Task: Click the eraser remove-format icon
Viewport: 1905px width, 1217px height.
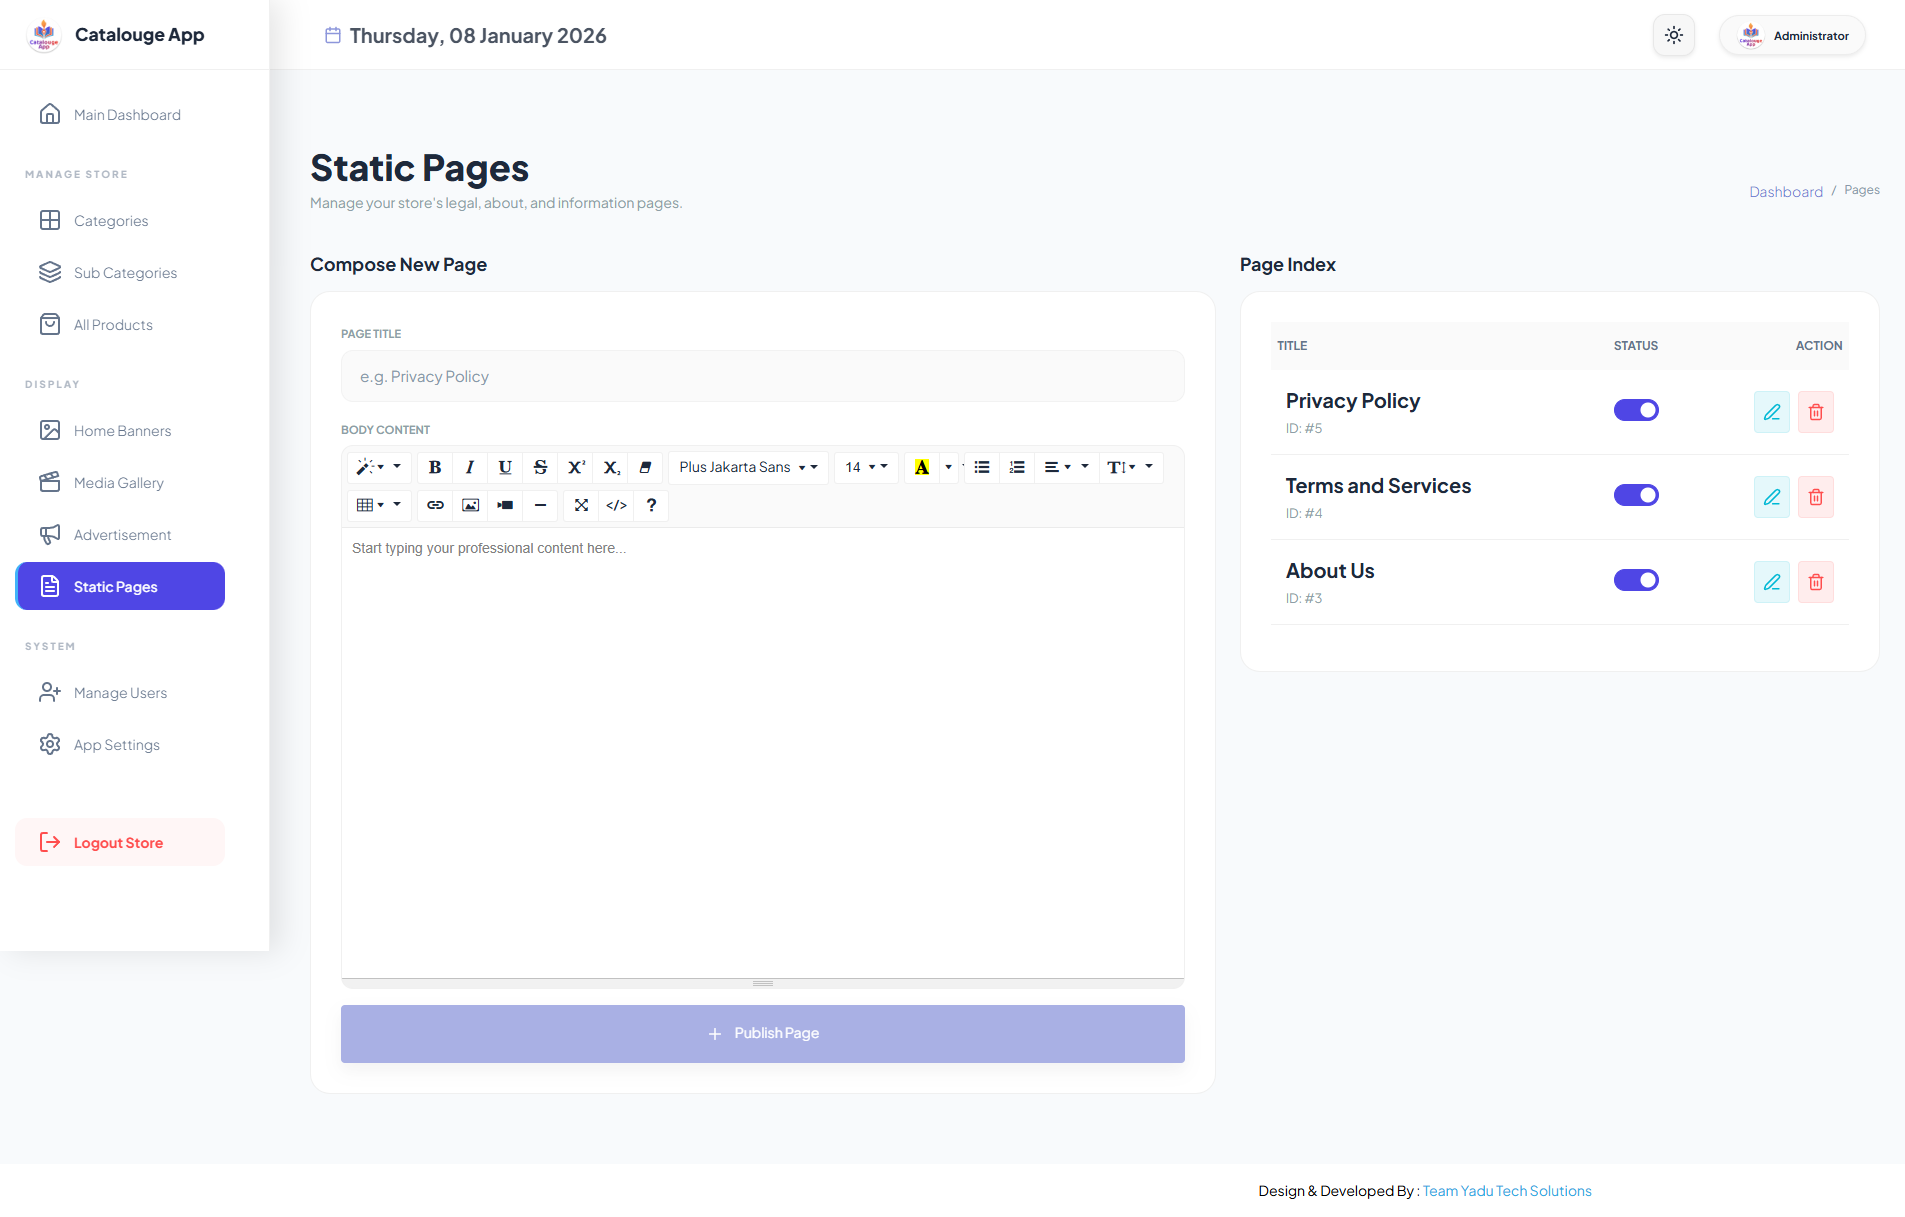Action: pyautogui.click(x=646, y=467)
